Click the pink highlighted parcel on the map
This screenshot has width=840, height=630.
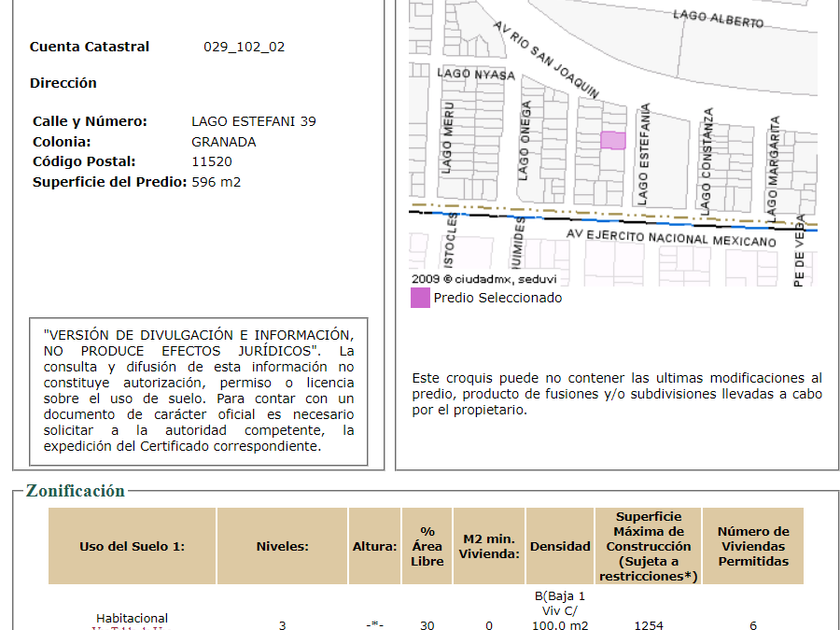point(612,141)
